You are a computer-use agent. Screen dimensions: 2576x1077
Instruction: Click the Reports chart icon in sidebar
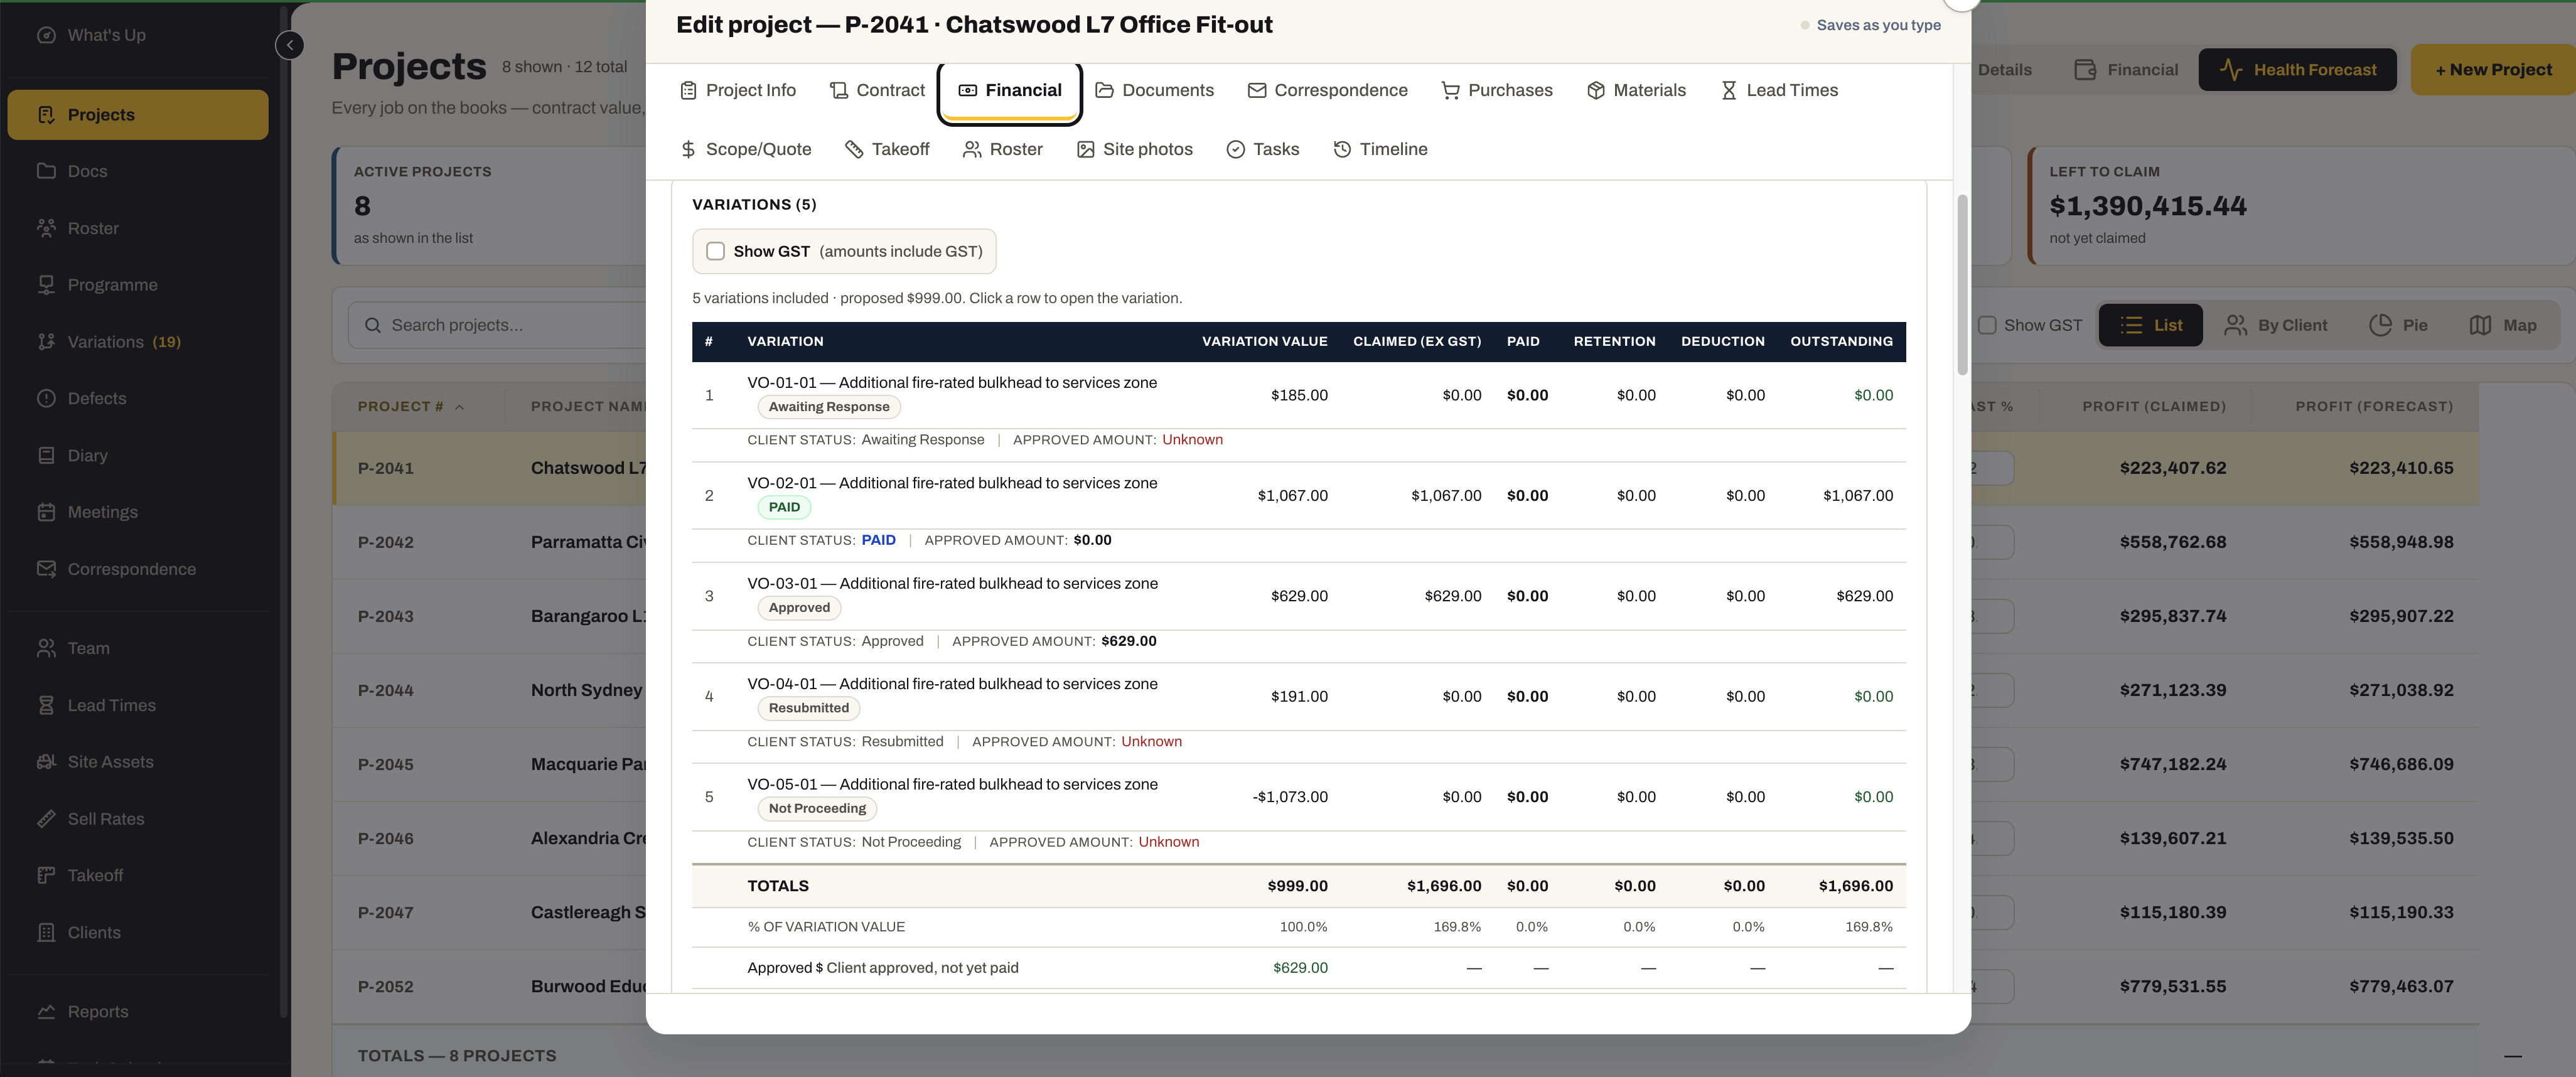[x=46, y=1012]
